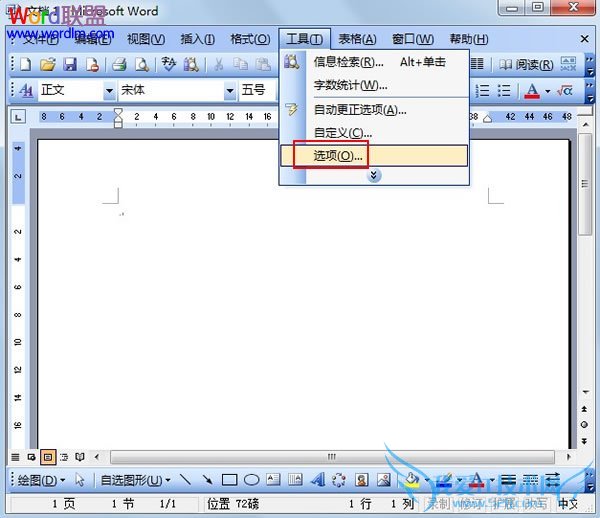Open the 窗口(W) menu

412,39
